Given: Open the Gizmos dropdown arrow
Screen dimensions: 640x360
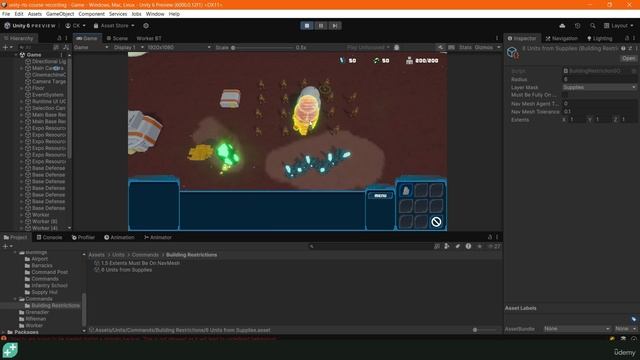Looking at the screenshot, I should coord(498,47).
